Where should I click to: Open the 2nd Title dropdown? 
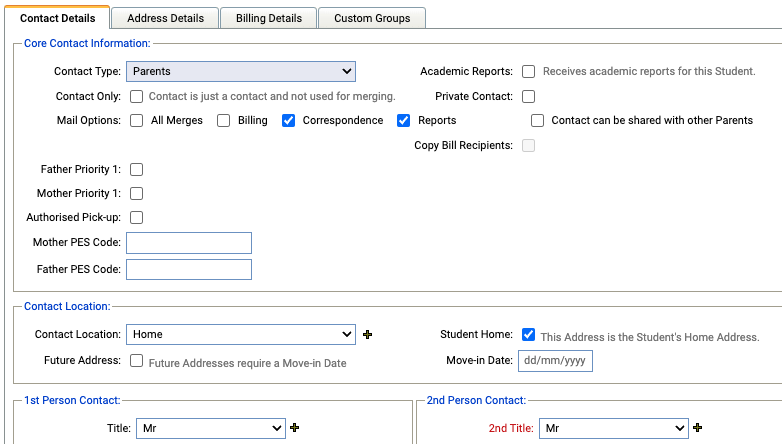pyautogui.click(x=613, y=428)
